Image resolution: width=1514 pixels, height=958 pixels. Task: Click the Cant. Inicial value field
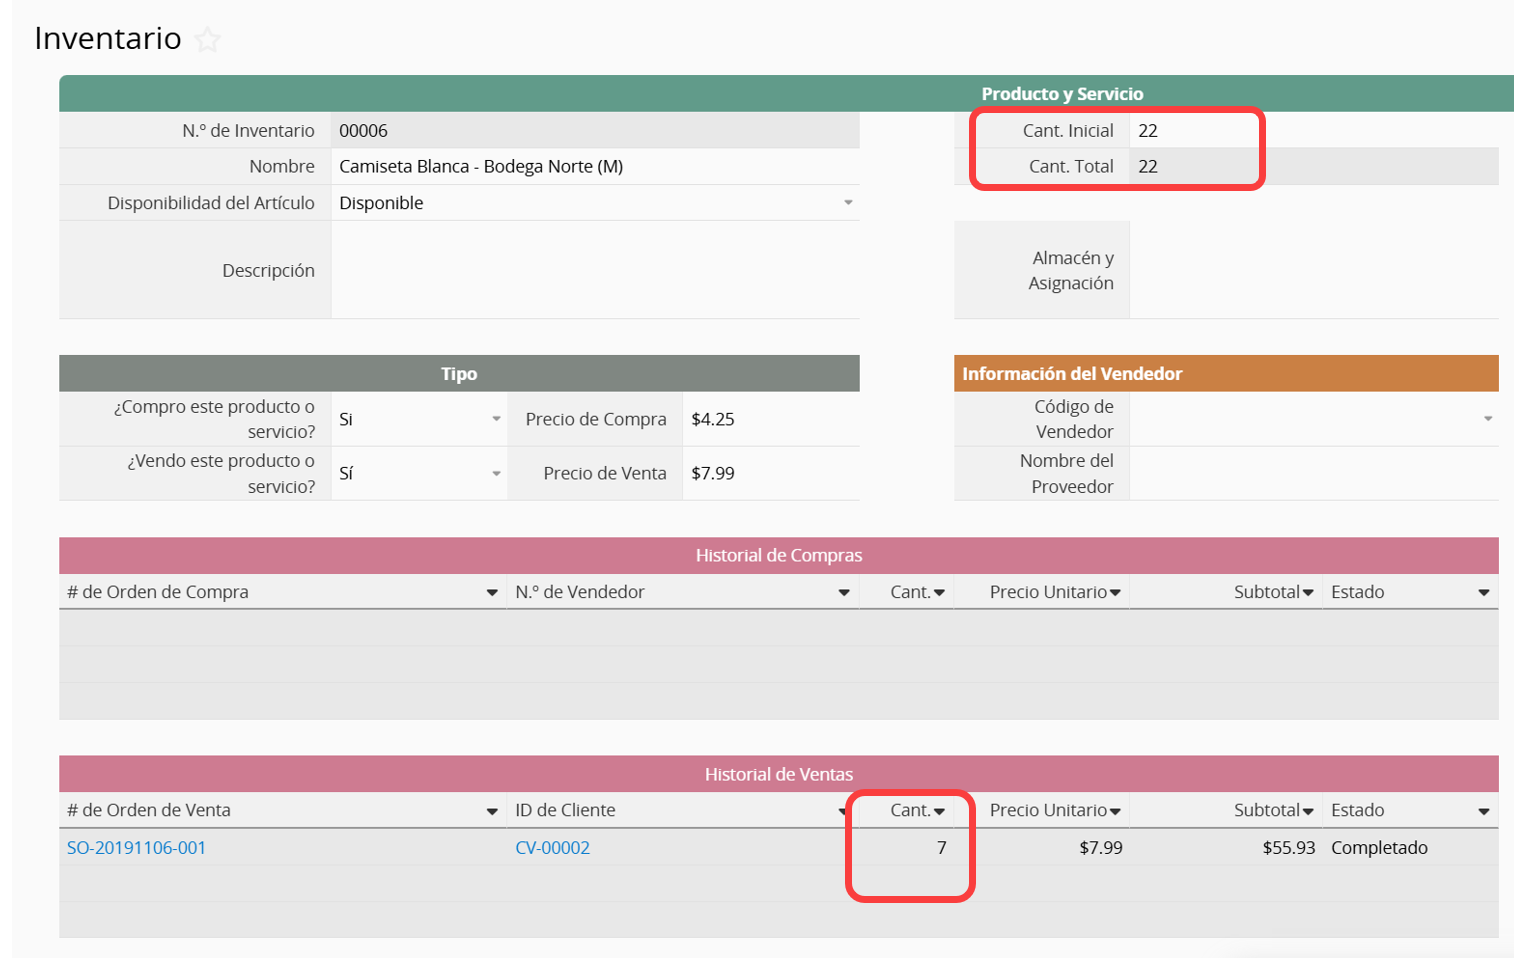[1190, 131]
